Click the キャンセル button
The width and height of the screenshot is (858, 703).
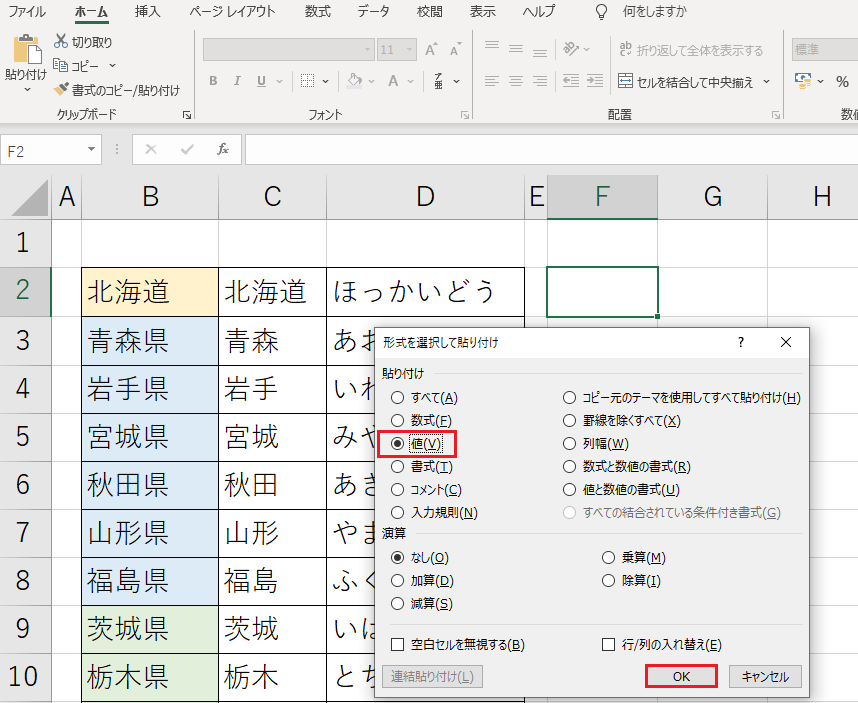[x=765, y=677]
